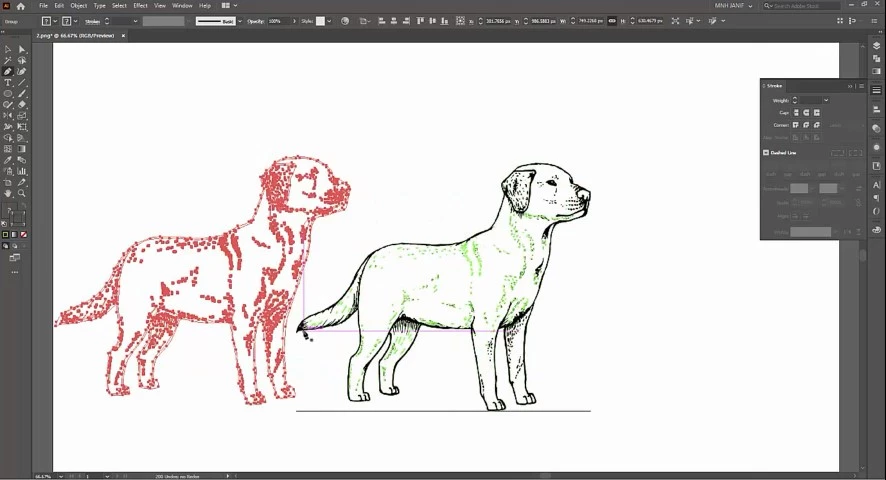
Task: Select the Ellipse shape tool
Action: [8, 94]
